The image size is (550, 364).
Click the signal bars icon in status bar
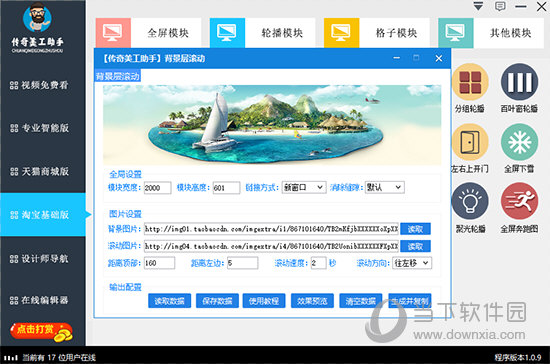click(11, 358)
